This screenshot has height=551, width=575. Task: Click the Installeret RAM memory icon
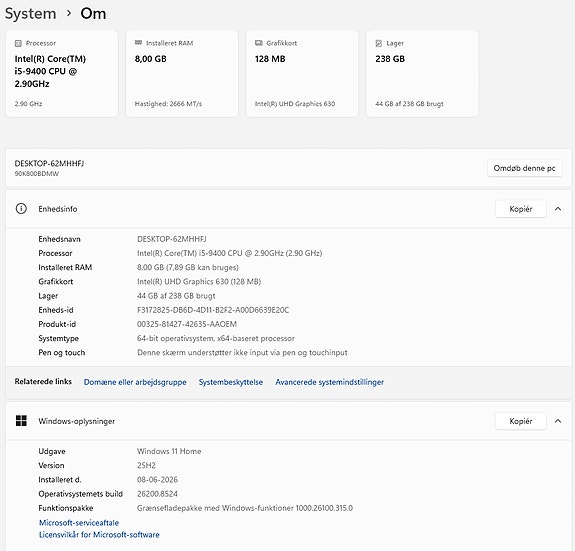138,43
